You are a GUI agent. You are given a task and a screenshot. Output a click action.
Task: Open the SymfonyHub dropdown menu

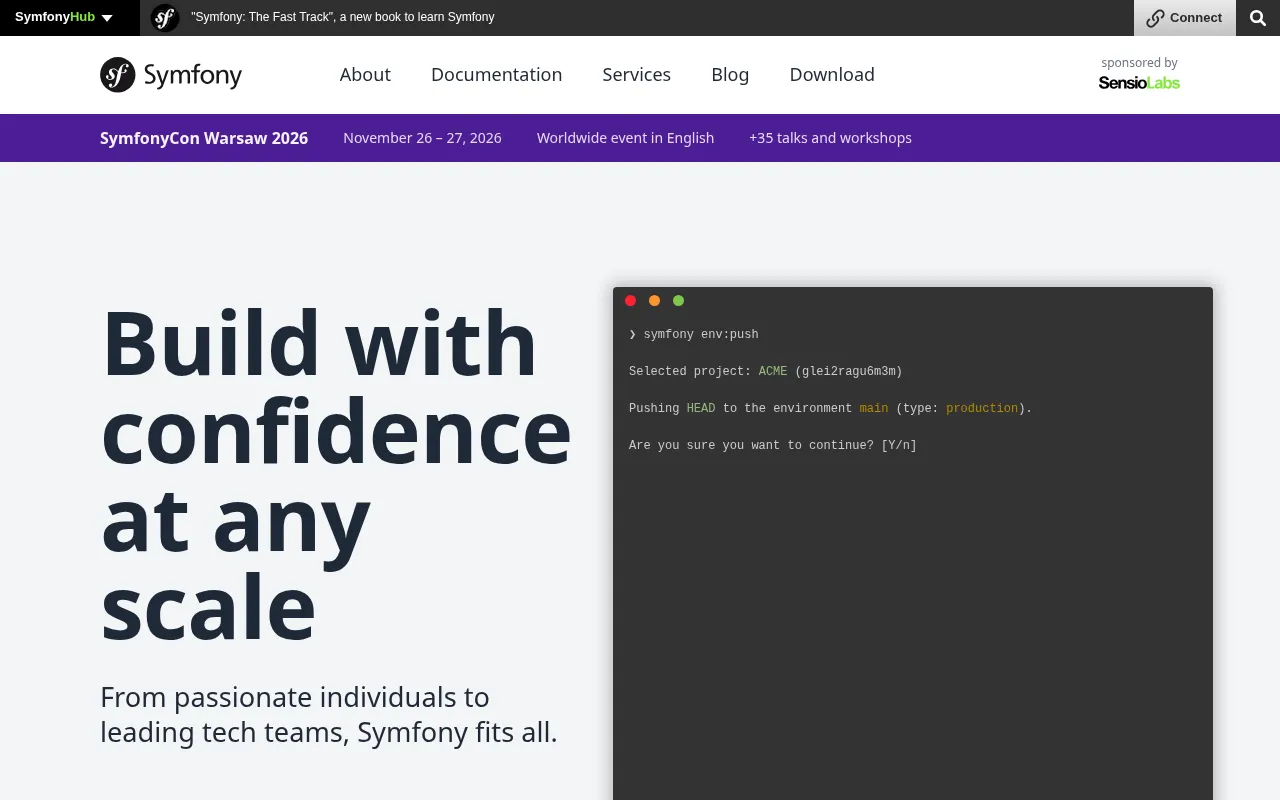coord(64,17)
